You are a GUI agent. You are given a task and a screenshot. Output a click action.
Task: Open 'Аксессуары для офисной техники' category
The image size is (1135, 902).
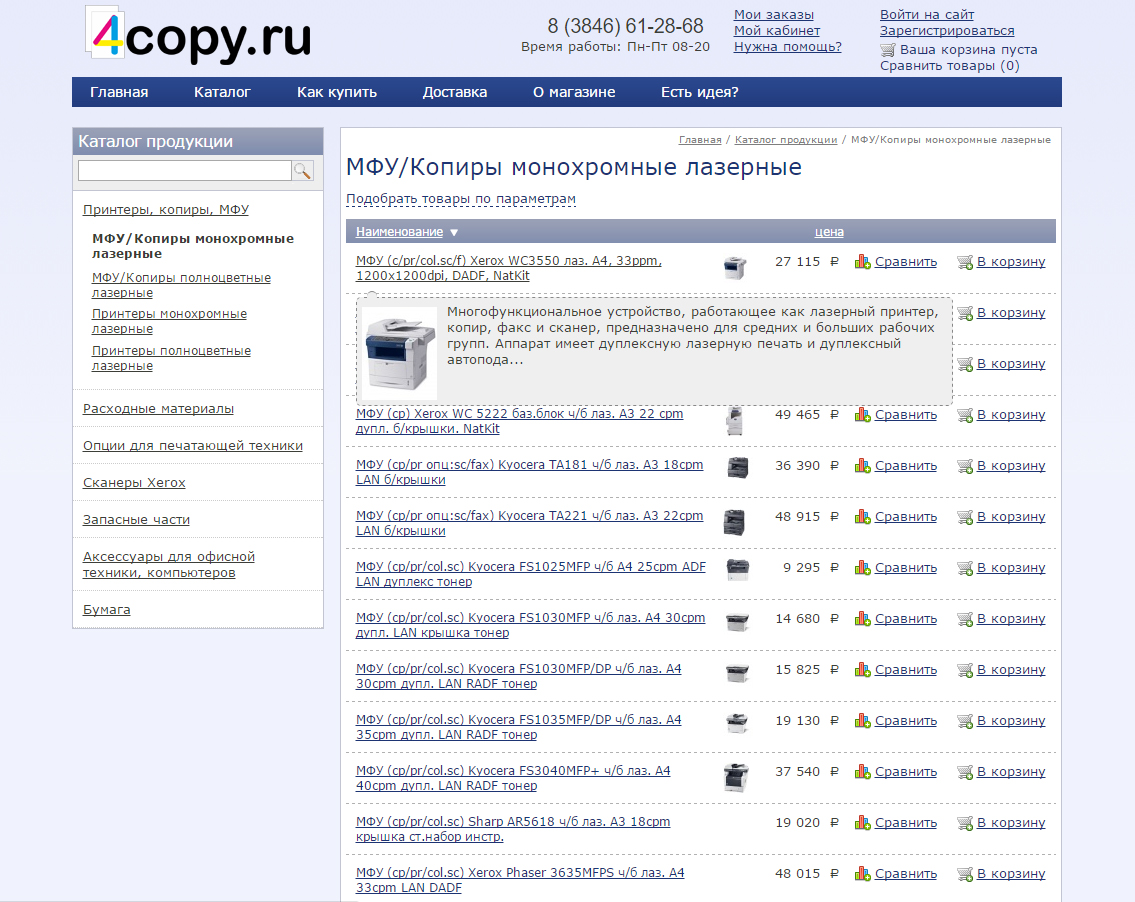pyautogui.click(x=169, y=565)
